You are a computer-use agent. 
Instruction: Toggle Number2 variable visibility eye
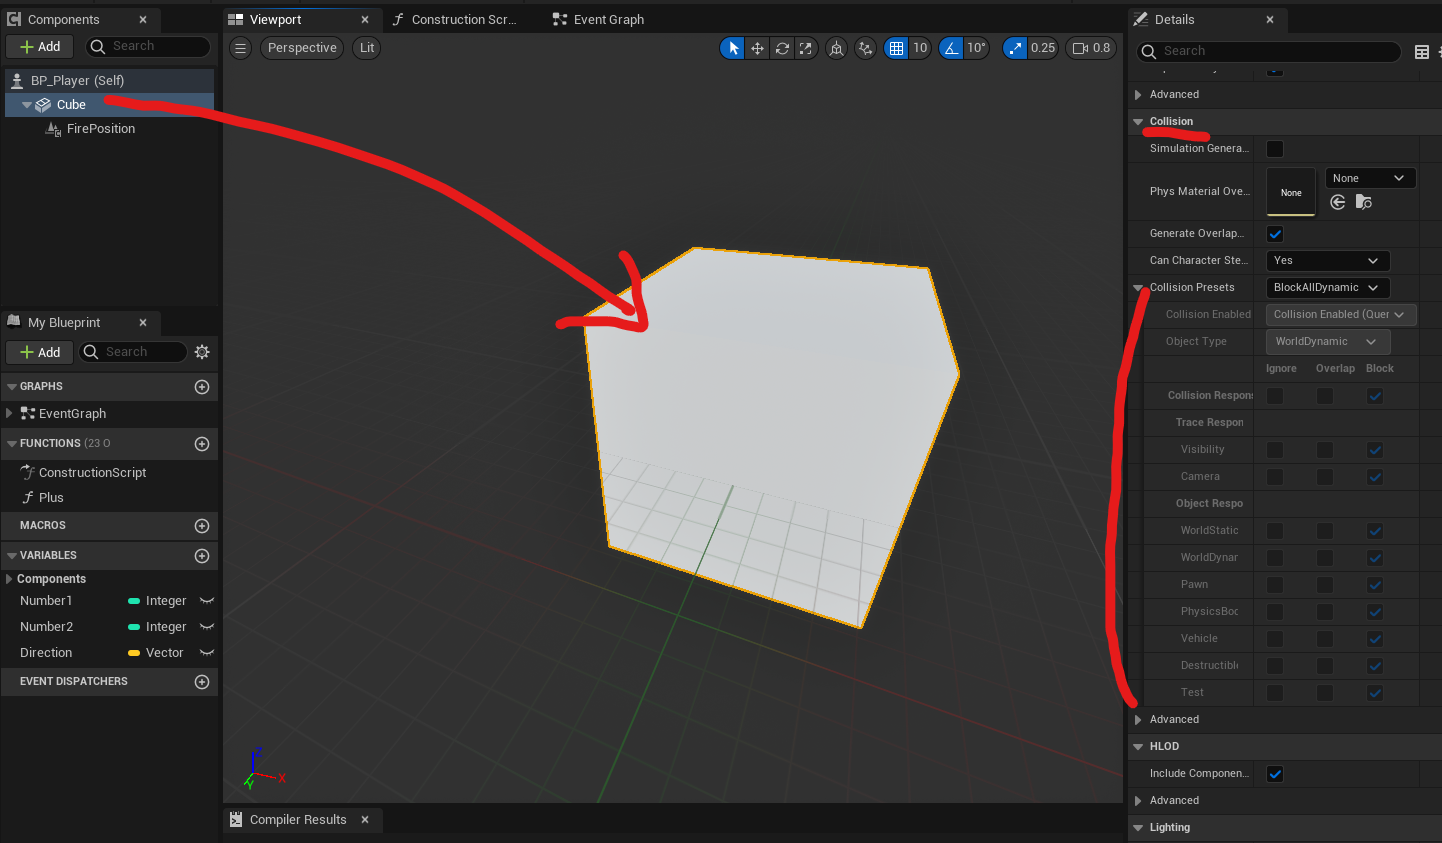click(x=207, y=627)
